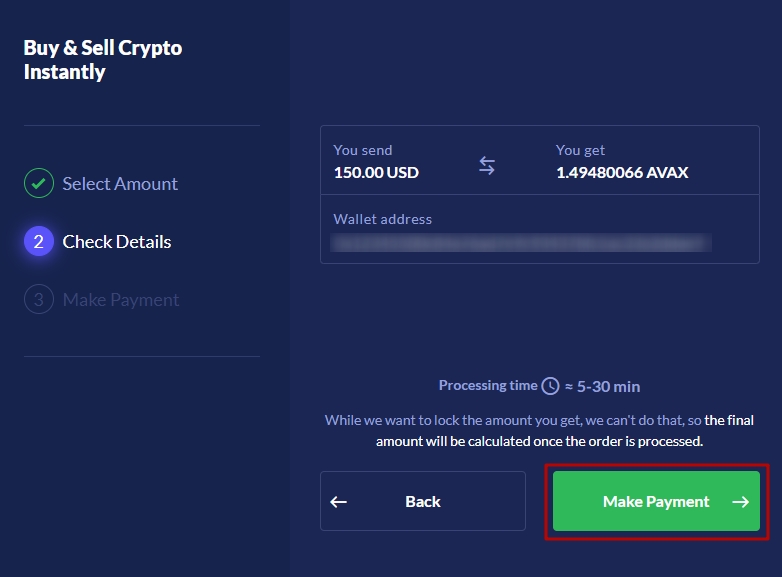Click the right arrow on green payment button
The image size is (782, 577).
tap(740, 502)
